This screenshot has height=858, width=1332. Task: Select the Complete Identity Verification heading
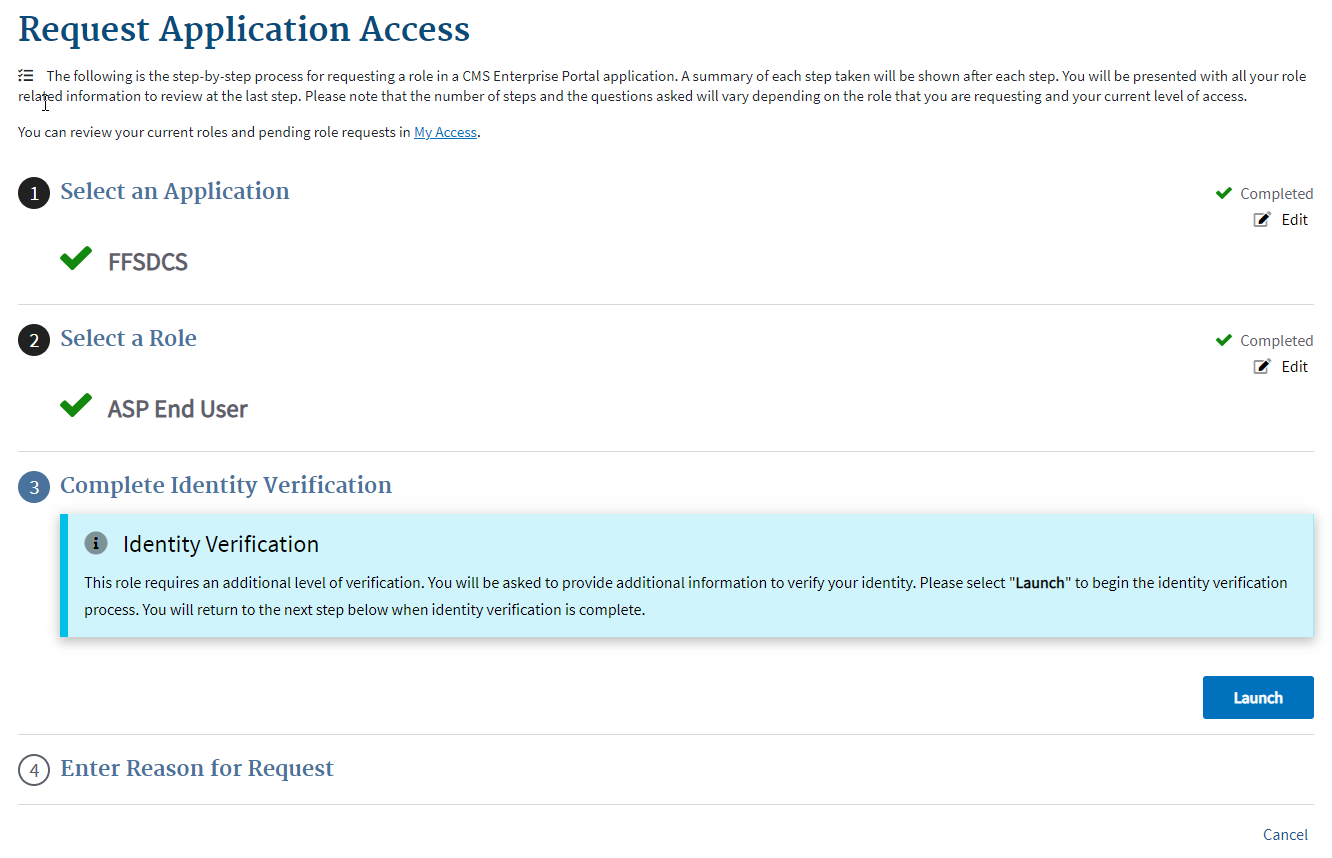click(226, 485)
